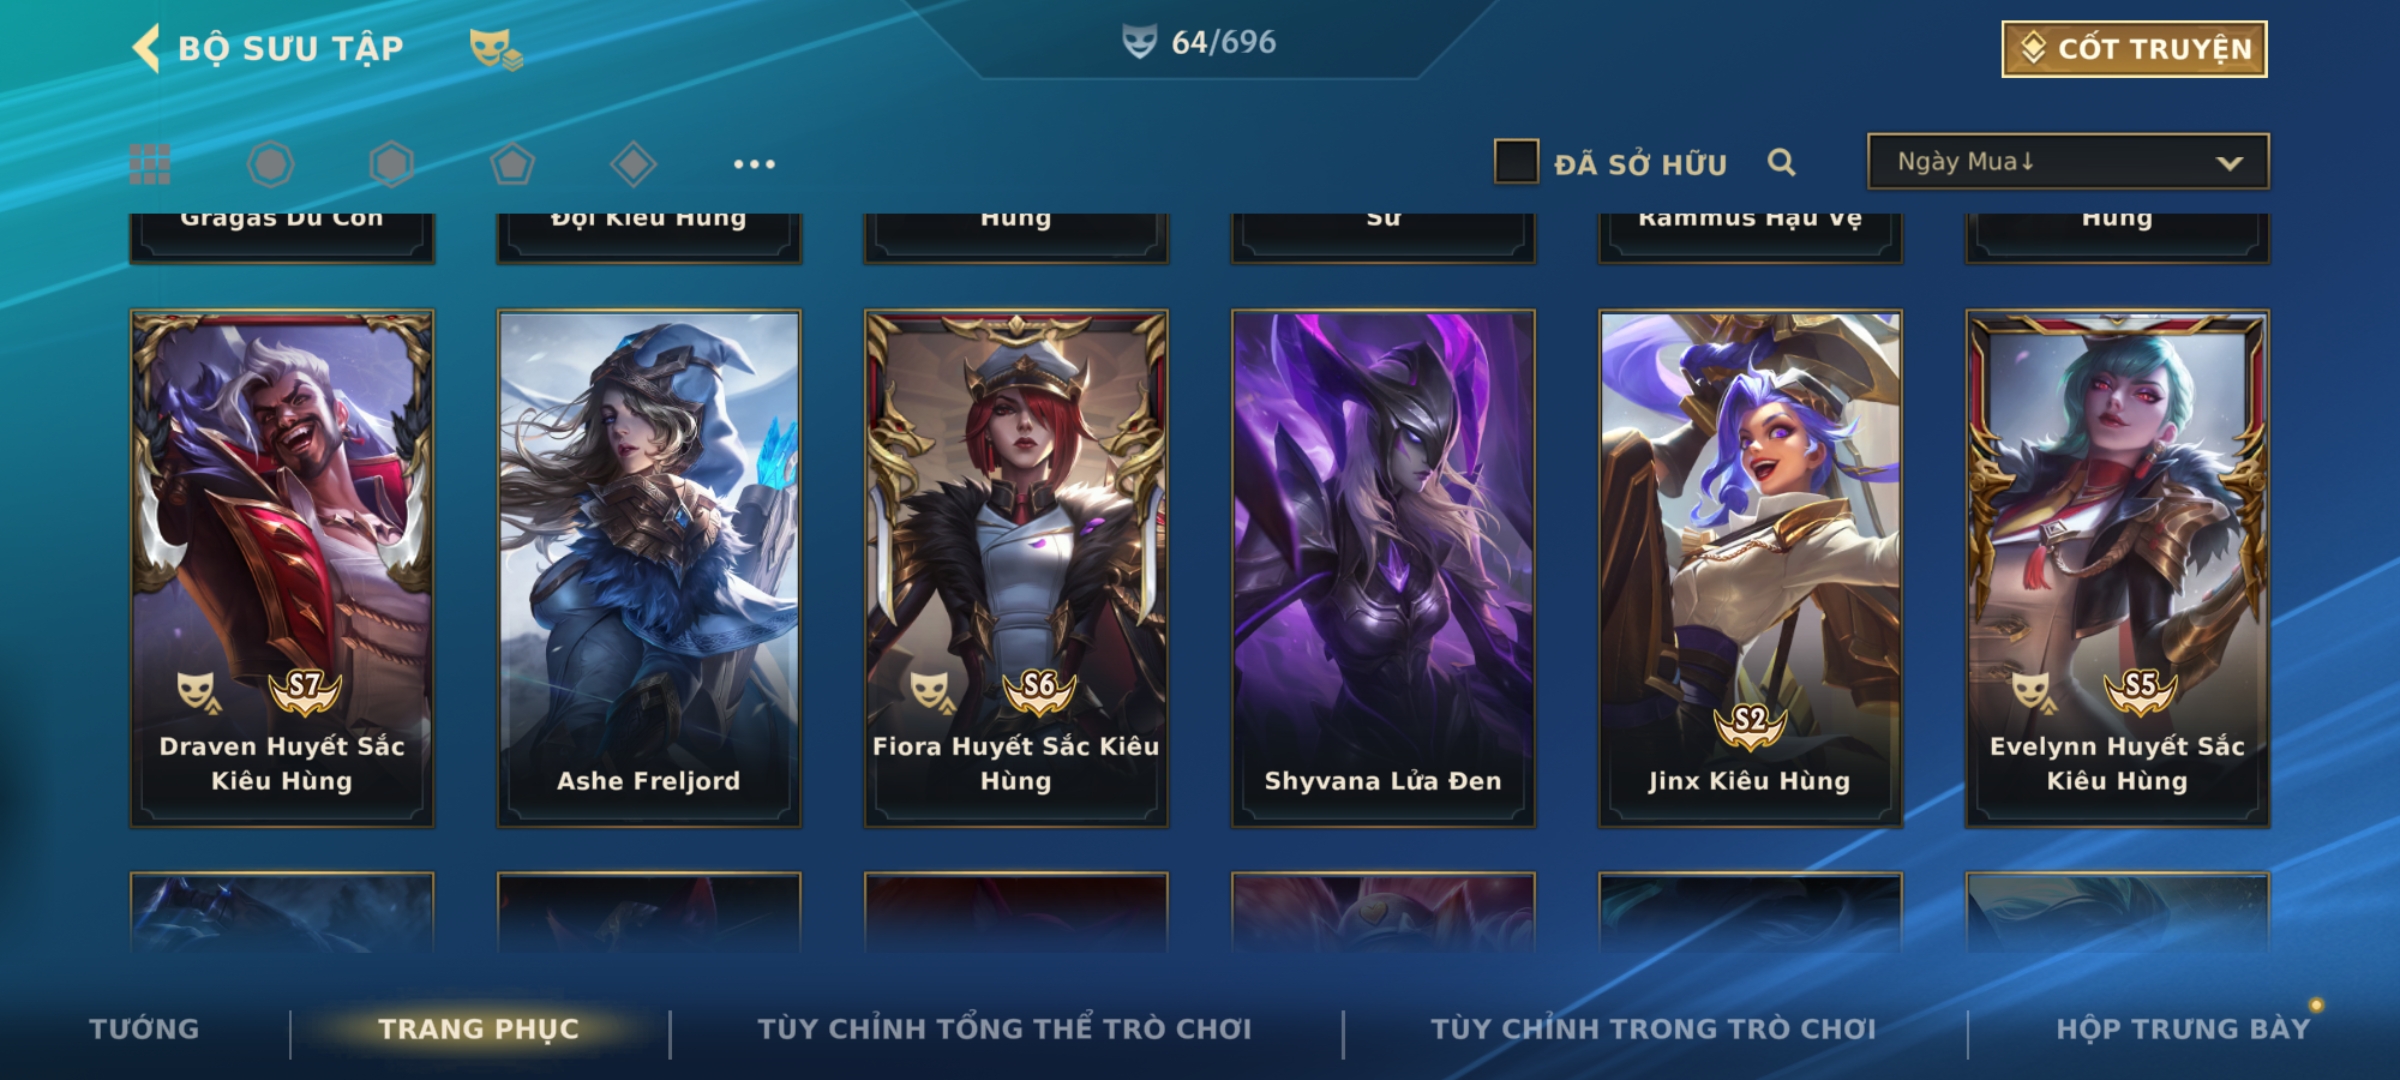Open the Jinx Kiêu Hùng skin card
Screen dimensions: 2400x1080
point(1750,568)
